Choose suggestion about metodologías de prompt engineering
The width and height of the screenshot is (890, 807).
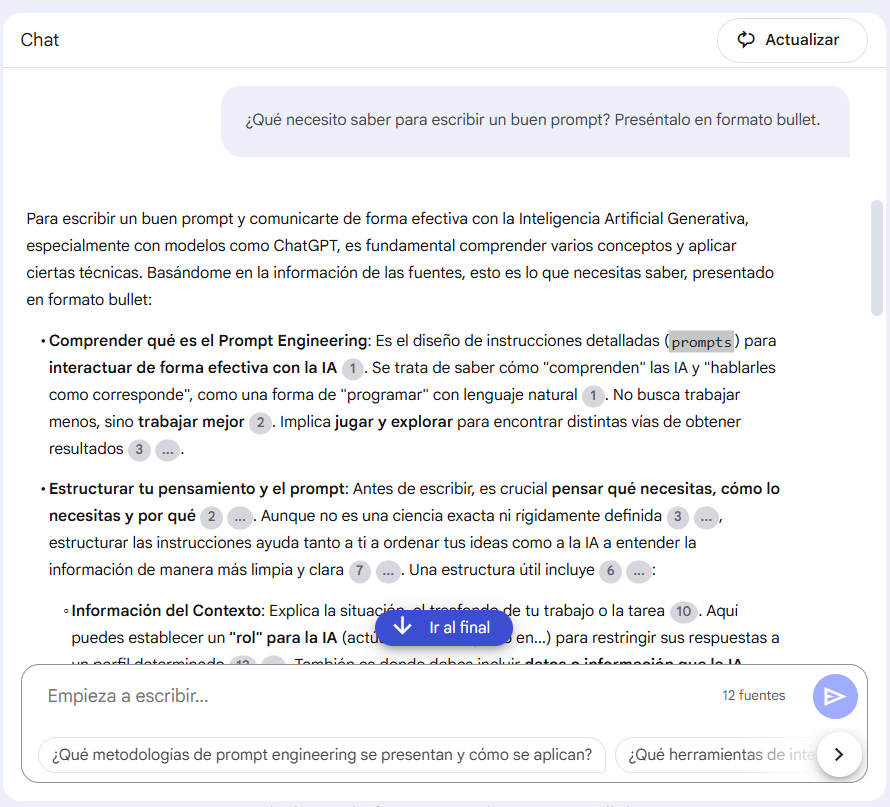tap(322, 755)
